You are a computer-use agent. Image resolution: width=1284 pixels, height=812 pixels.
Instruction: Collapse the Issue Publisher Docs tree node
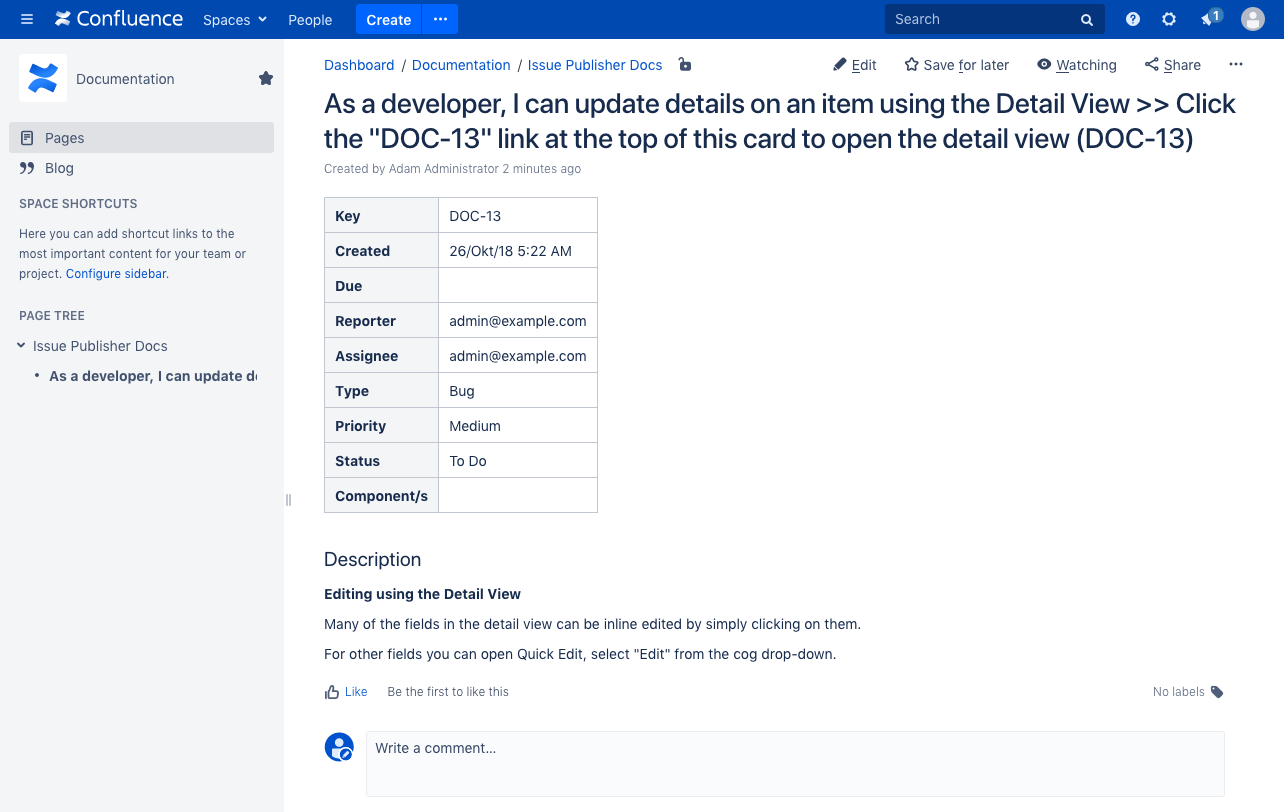pos(21,346)
